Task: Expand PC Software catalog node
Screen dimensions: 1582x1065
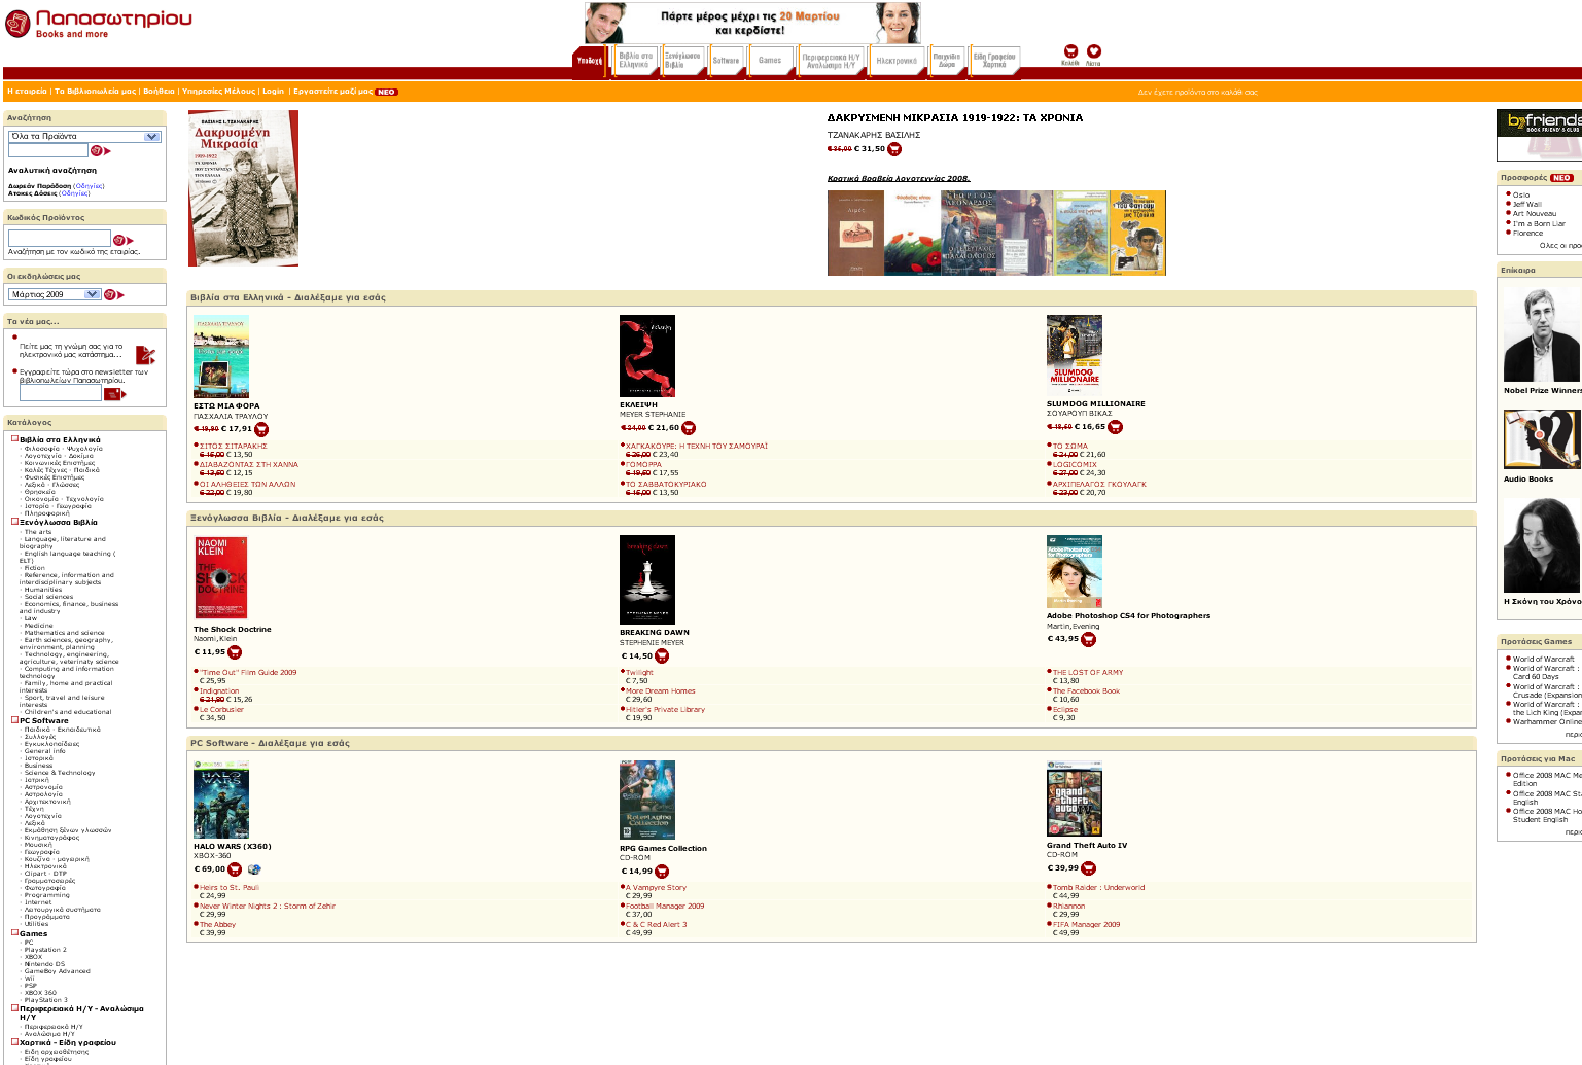Action: coord(15,719)
